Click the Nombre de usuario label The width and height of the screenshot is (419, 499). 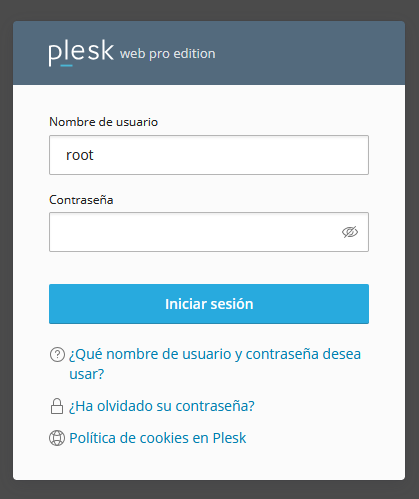click(x=103, y=122)
